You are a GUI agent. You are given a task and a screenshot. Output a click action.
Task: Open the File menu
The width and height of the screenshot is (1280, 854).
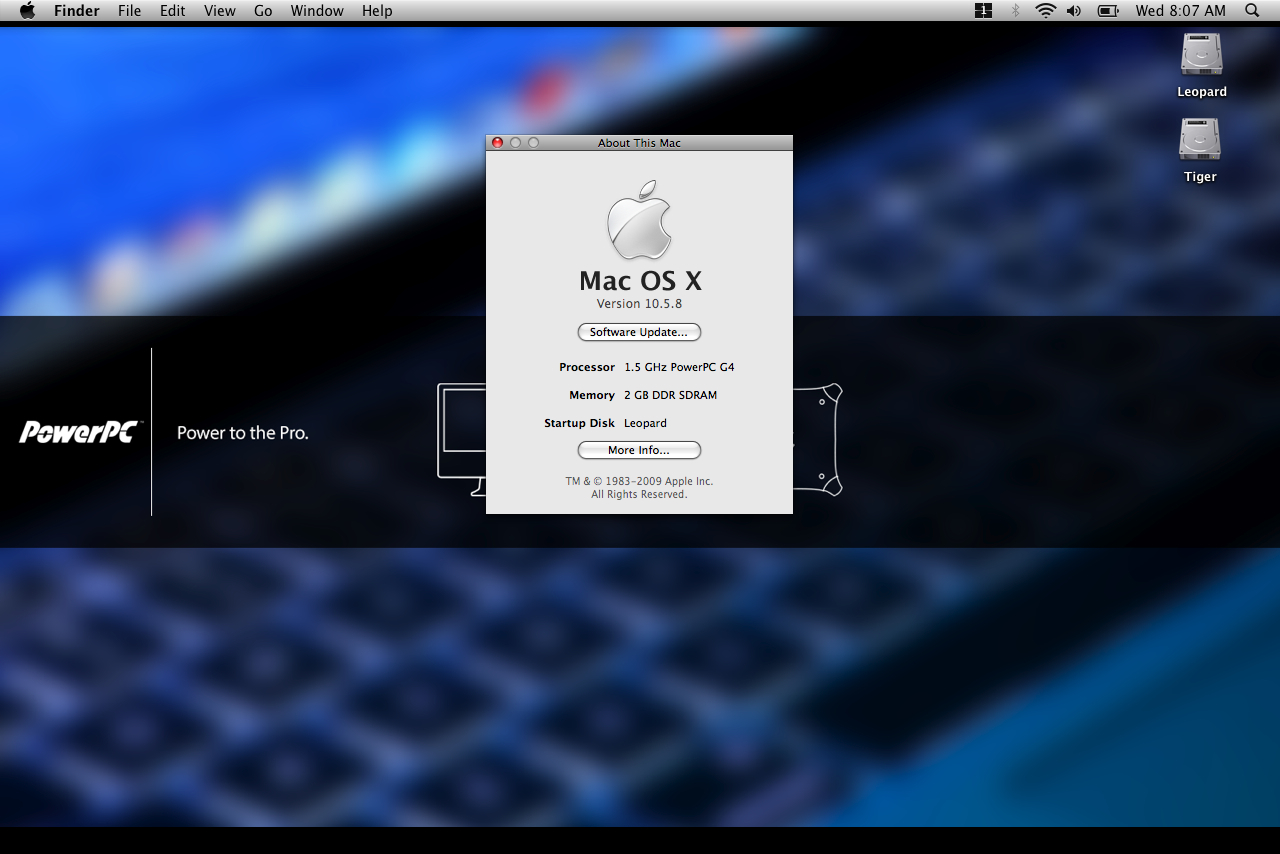(129, 11)
